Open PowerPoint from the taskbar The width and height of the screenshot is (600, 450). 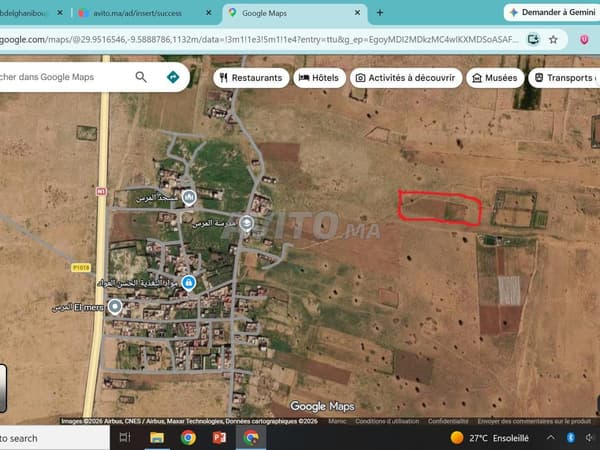point(220,437)
